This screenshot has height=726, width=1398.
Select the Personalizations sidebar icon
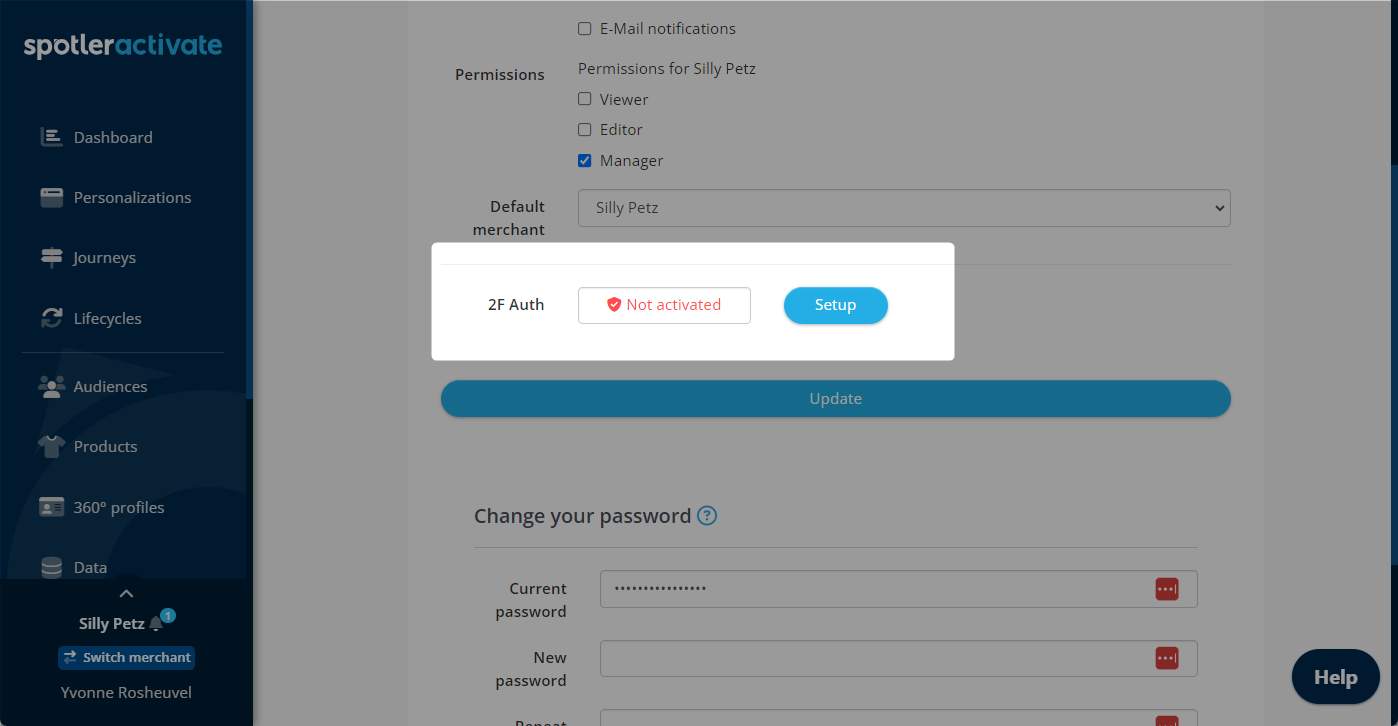coord(51,197)
